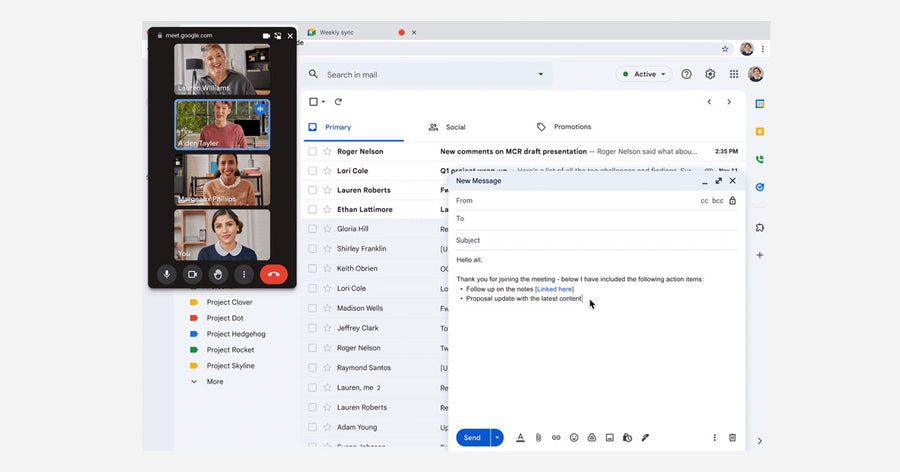
Task: Send the new message
Action: point(472,438)
